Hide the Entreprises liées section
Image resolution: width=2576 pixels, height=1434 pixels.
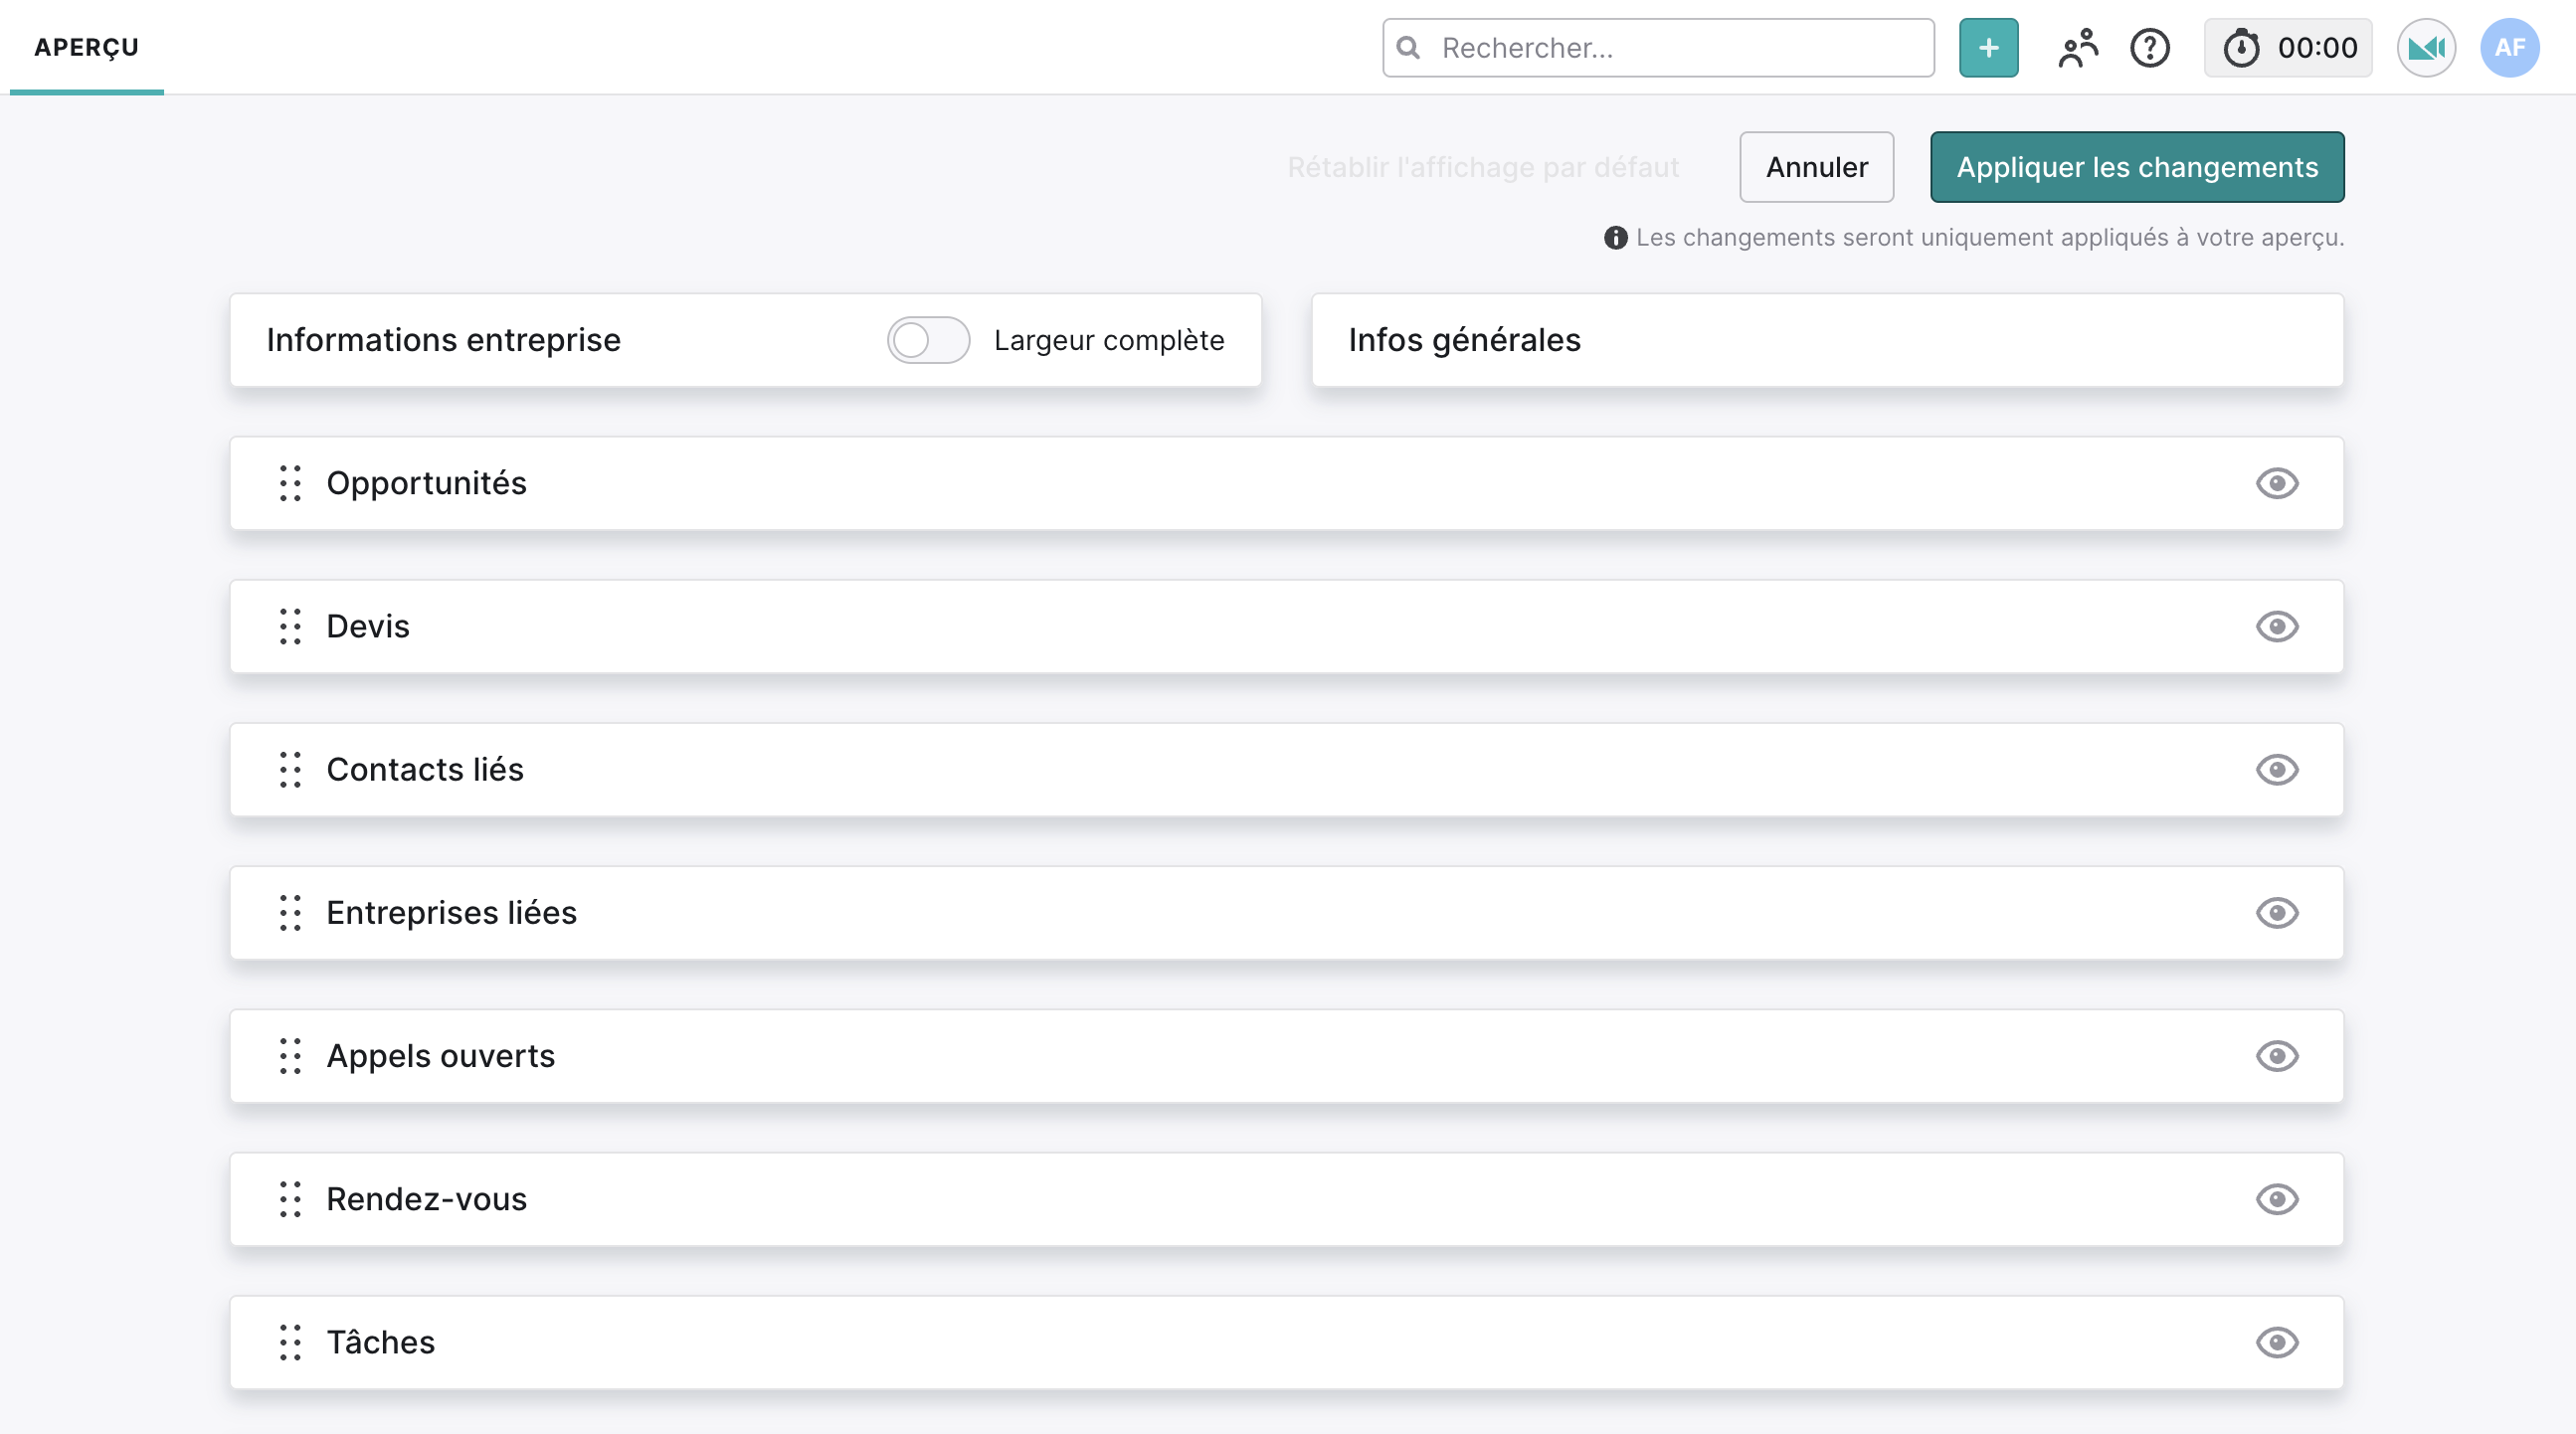click(x=2277, y=912)
